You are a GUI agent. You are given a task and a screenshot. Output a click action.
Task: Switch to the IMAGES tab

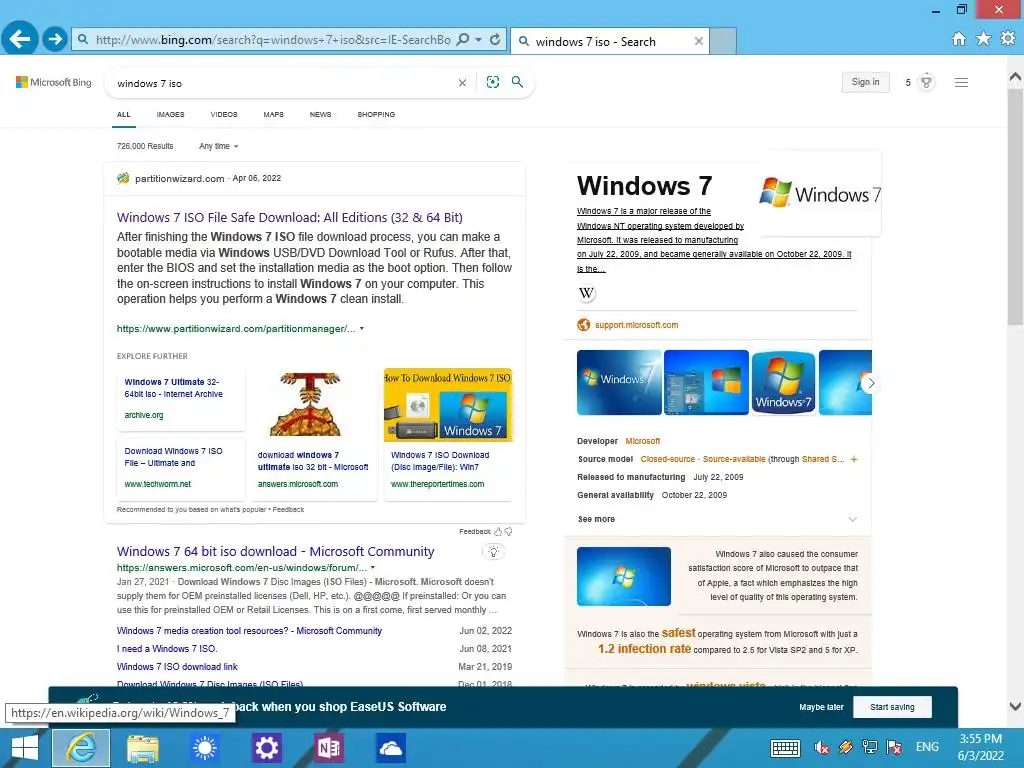(x=170, y=114)
